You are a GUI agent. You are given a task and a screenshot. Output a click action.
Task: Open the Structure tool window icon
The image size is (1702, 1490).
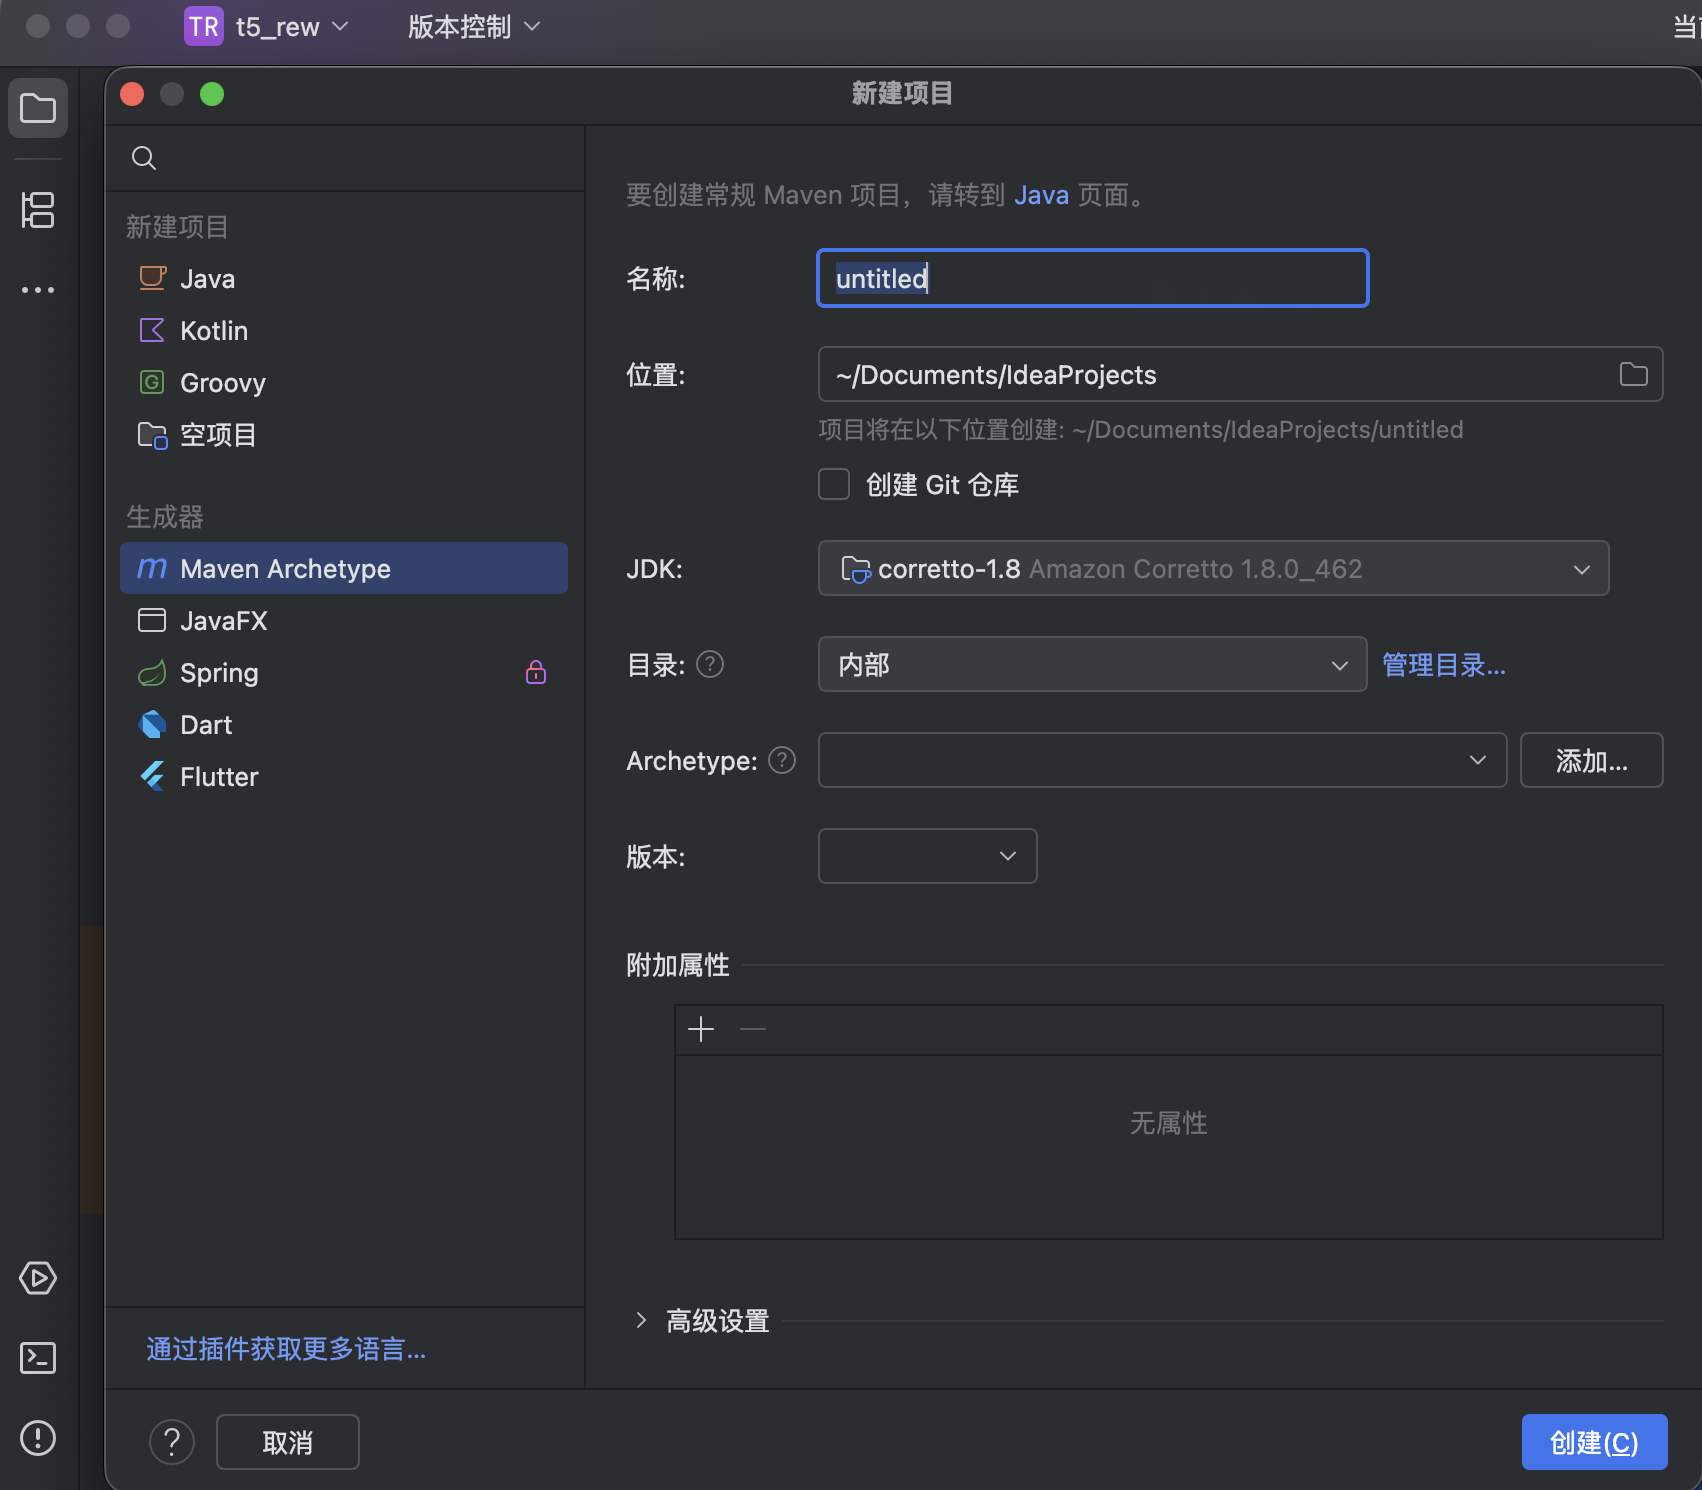point(38,210)
